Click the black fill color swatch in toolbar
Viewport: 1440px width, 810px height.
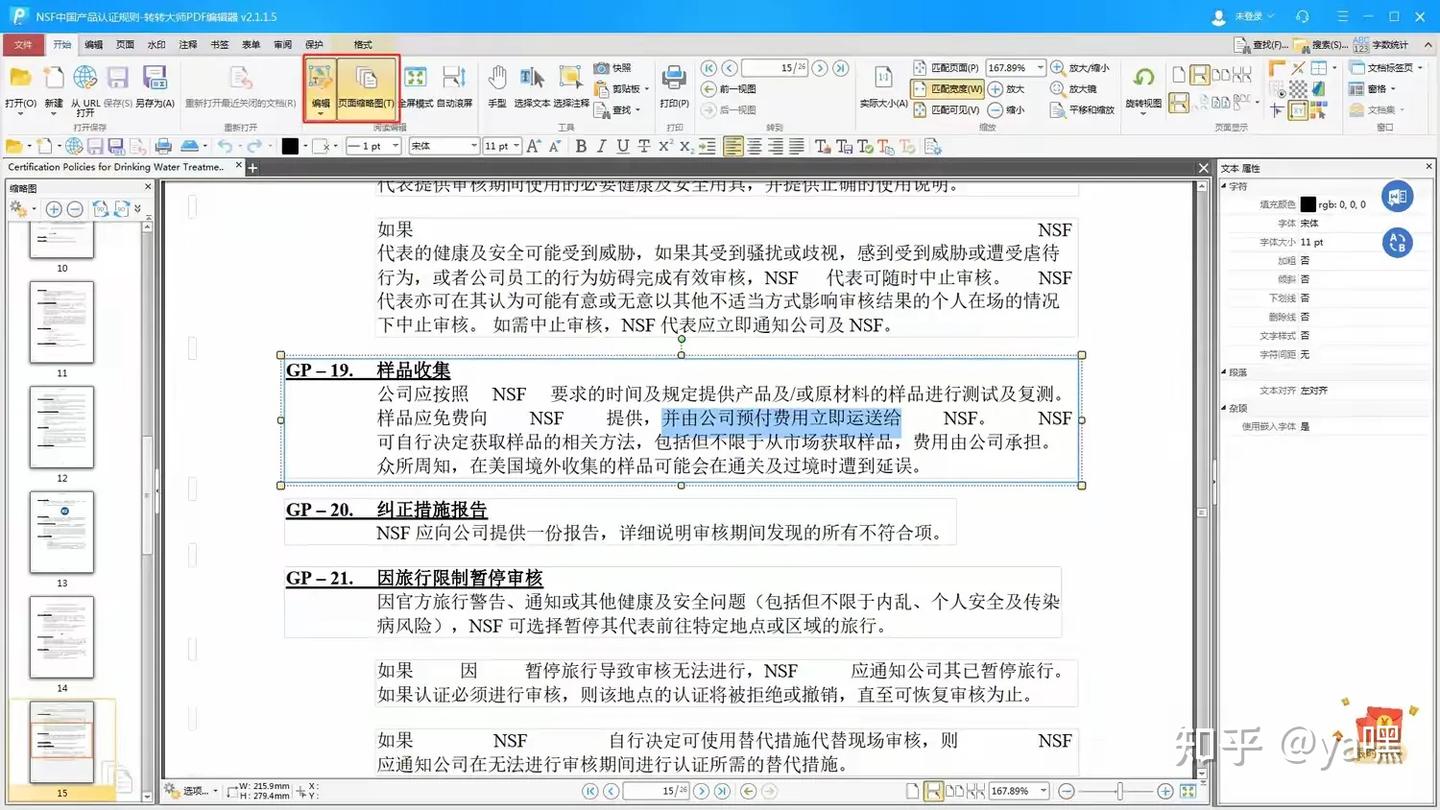click(x=290, y=146)
